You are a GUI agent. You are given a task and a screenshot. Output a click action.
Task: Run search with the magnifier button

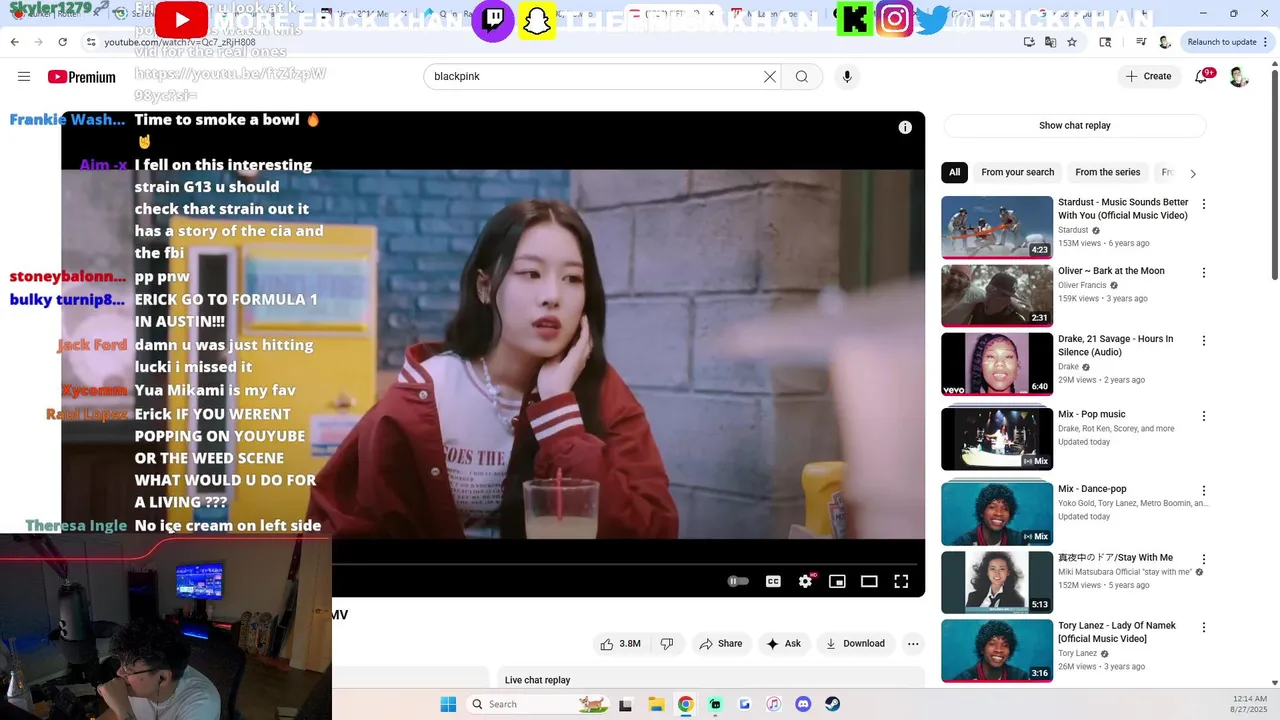[x=802, y=77]
